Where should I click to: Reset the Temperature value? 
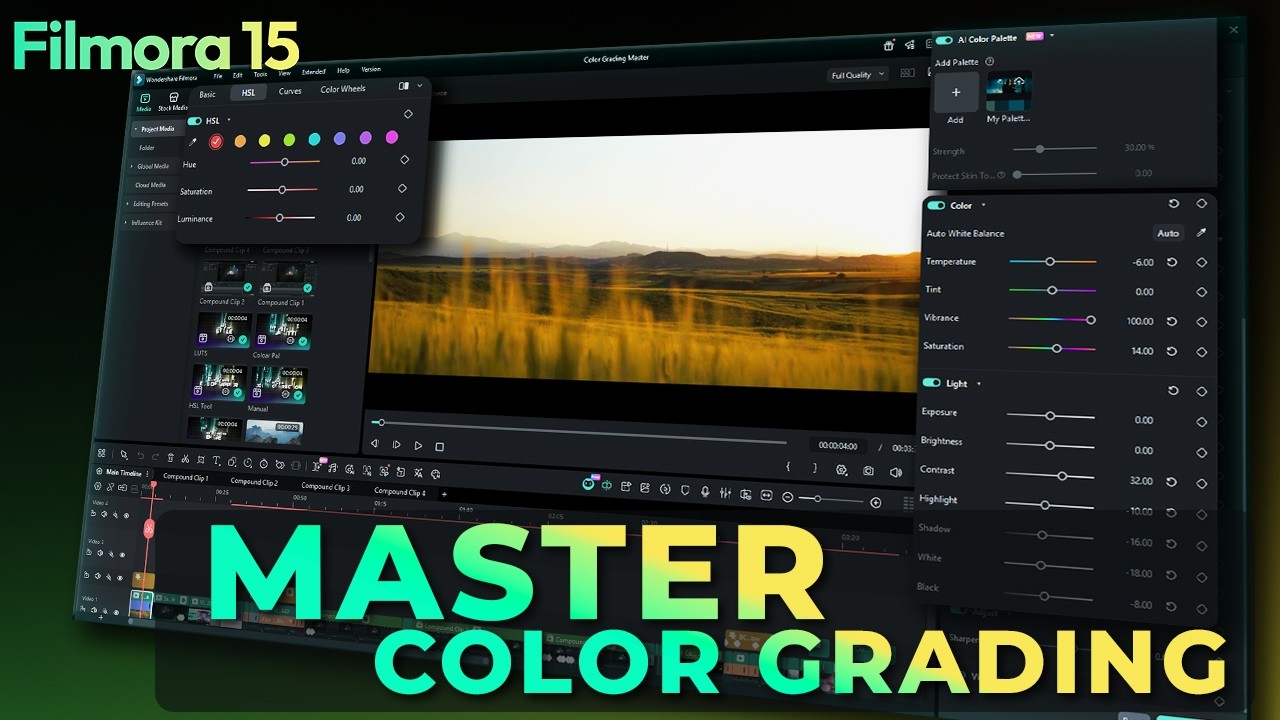coord(1171,262)
